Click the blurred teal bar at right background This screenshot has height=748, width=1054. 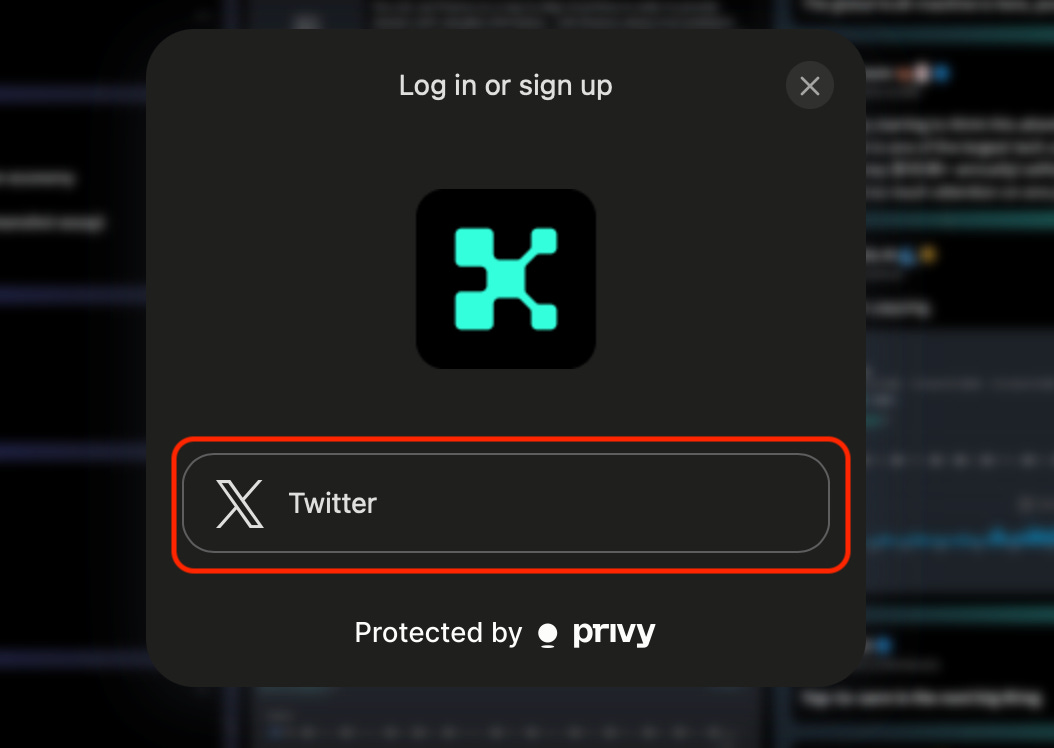(960, 218)
